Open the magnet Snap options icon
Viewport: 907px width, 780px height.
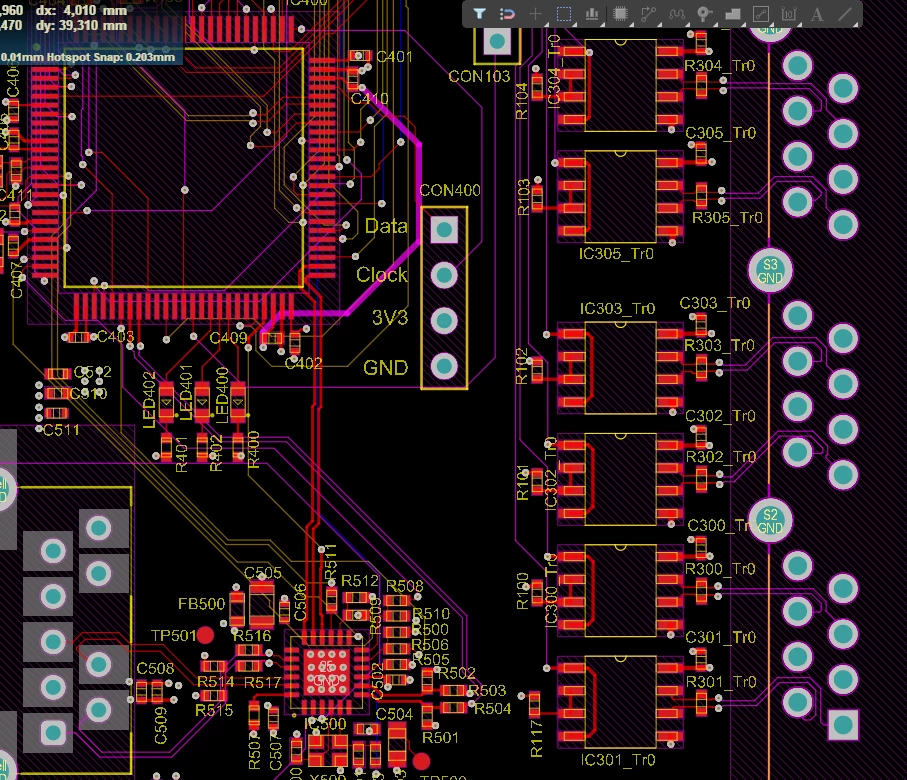[x=507, y=14]
